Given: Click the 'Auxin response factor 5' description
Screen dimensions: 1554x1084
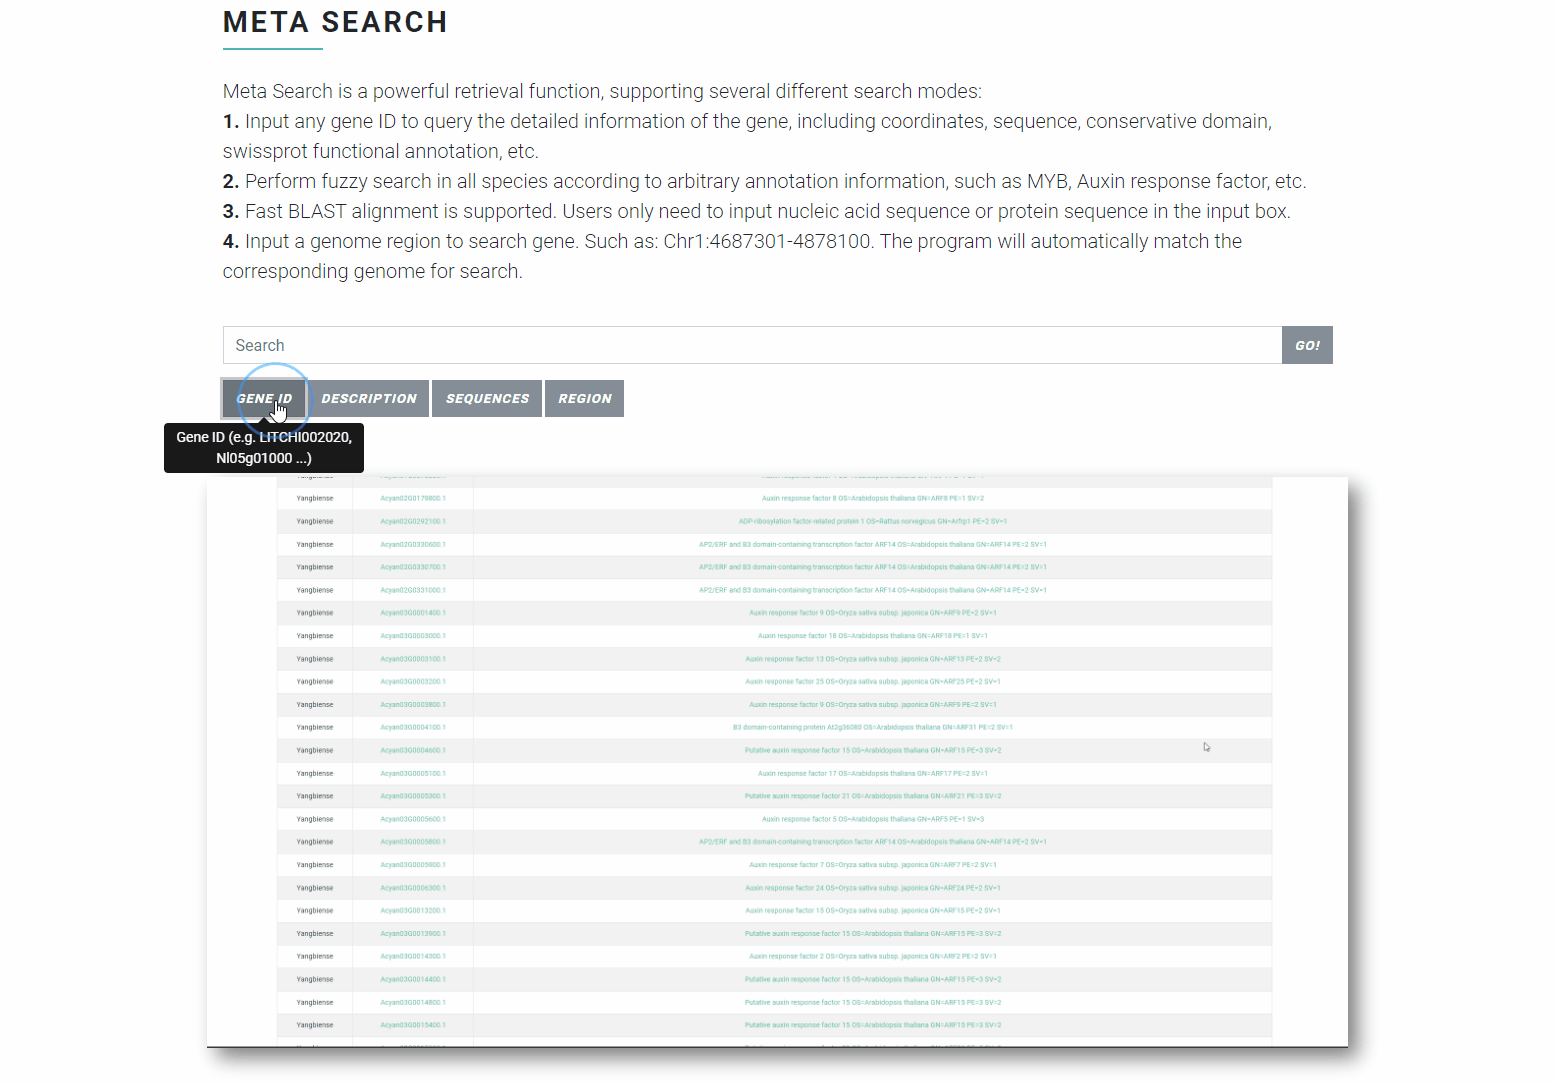Looking at the screenshot, I should coord(873,819).
